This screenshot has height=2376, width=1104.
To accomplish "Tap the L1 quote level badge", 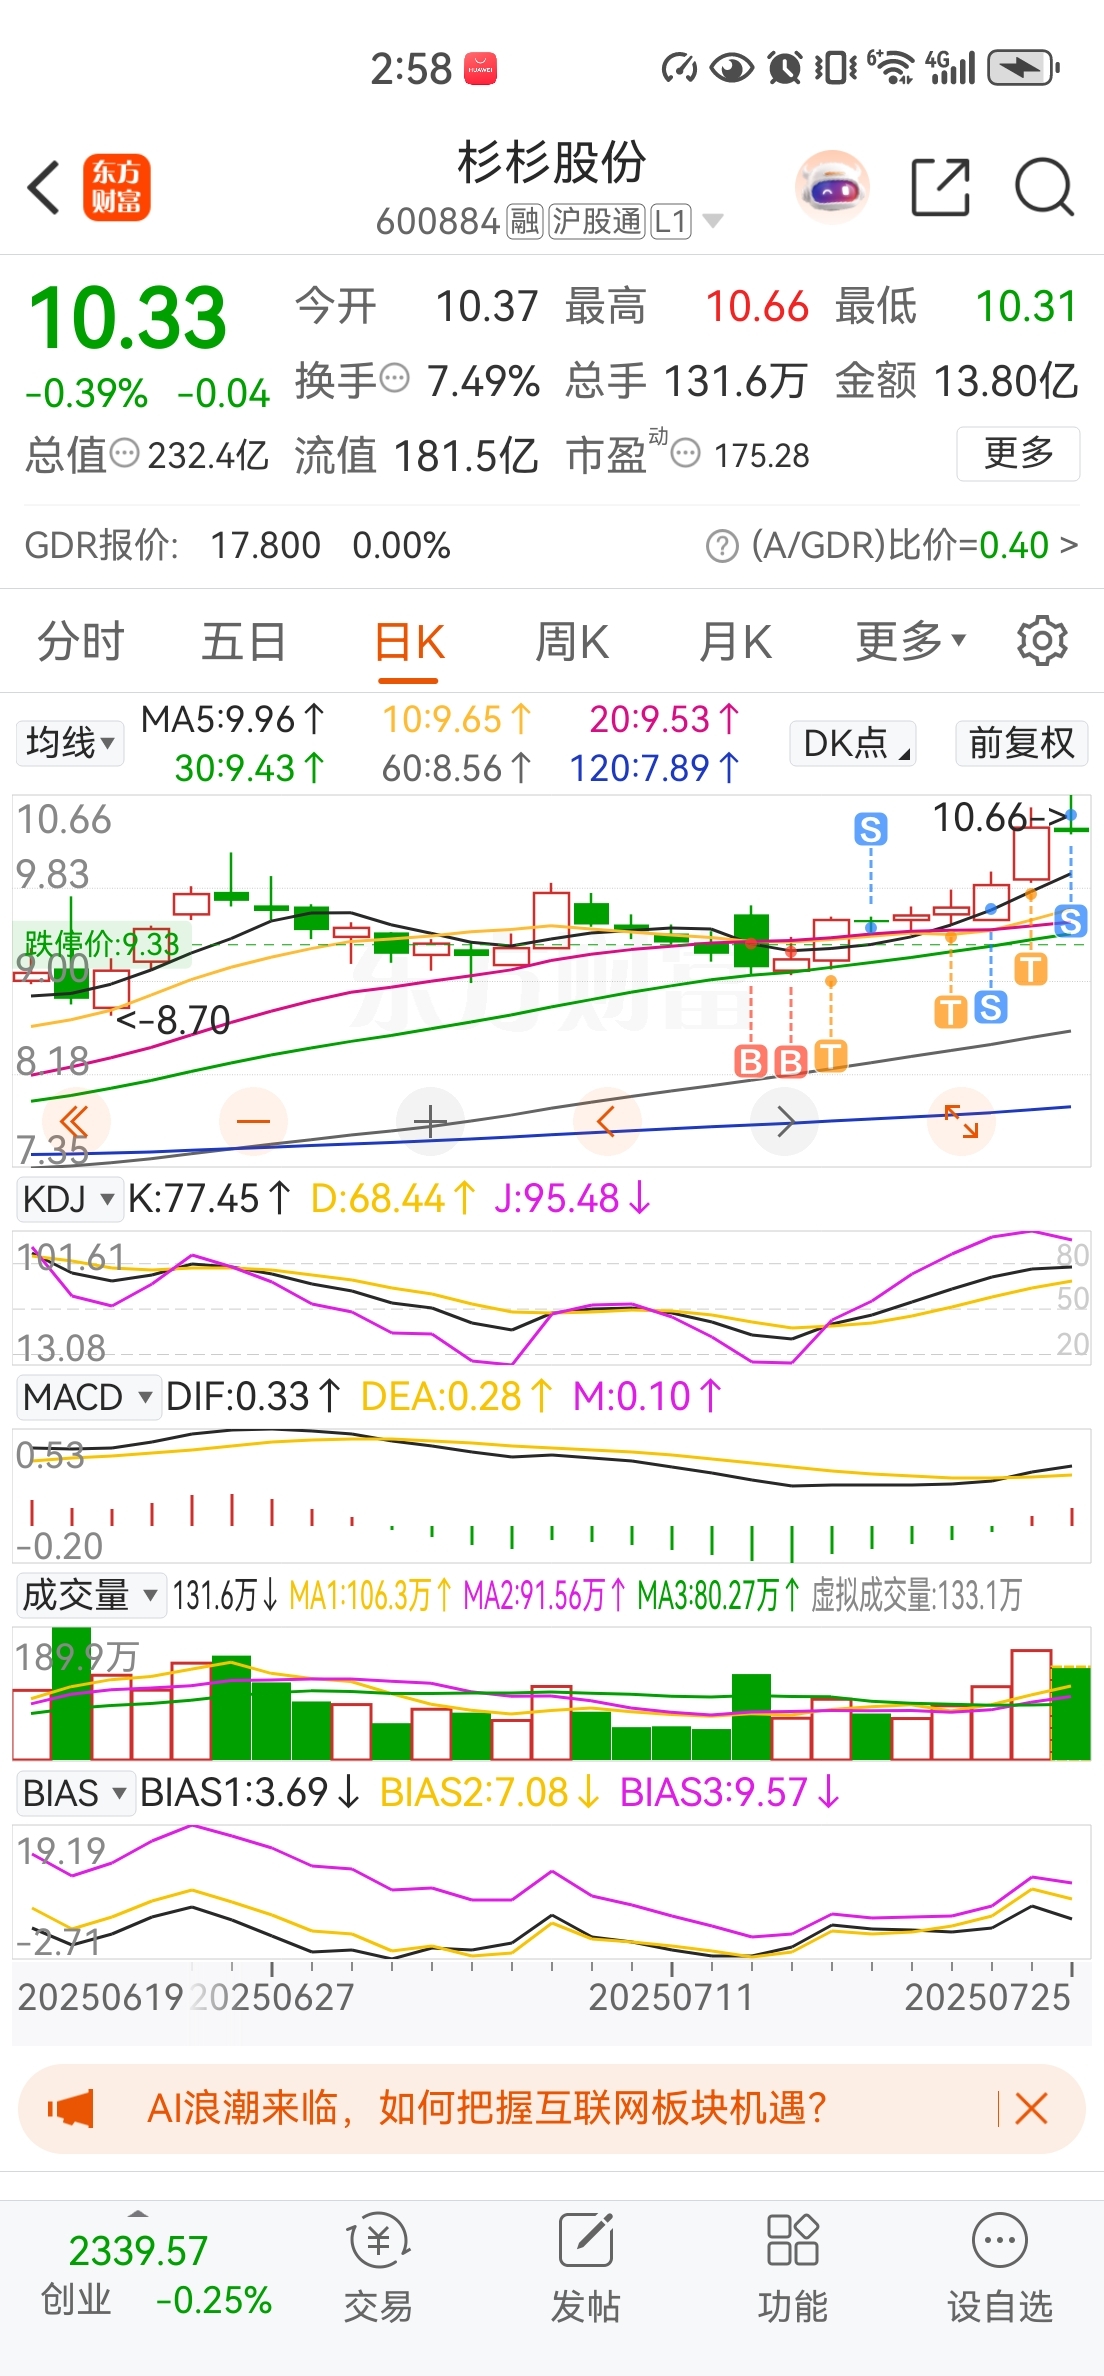I will tap(671, 221).
